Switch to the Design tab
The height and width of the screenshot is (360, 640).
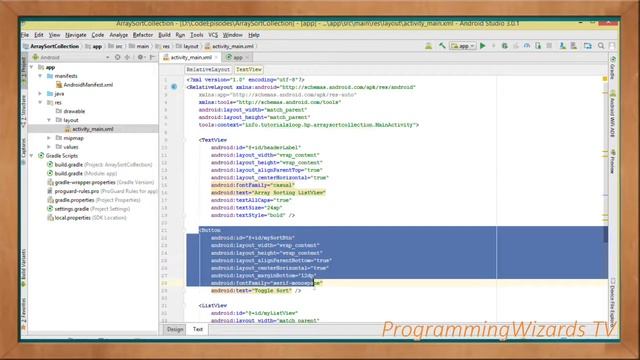coord(175,329)
